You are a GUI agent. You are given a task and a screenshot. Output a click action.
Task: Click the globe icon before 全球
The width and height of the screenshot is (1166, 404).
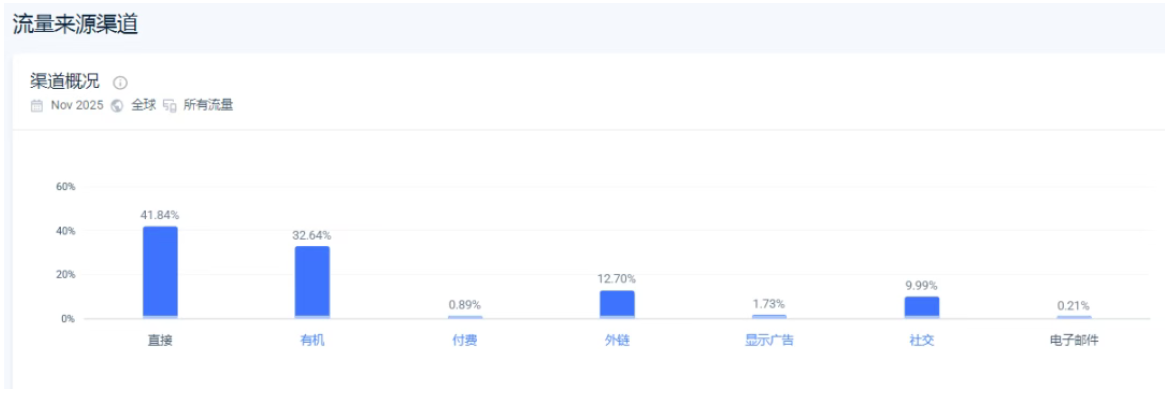coord(117,105)
